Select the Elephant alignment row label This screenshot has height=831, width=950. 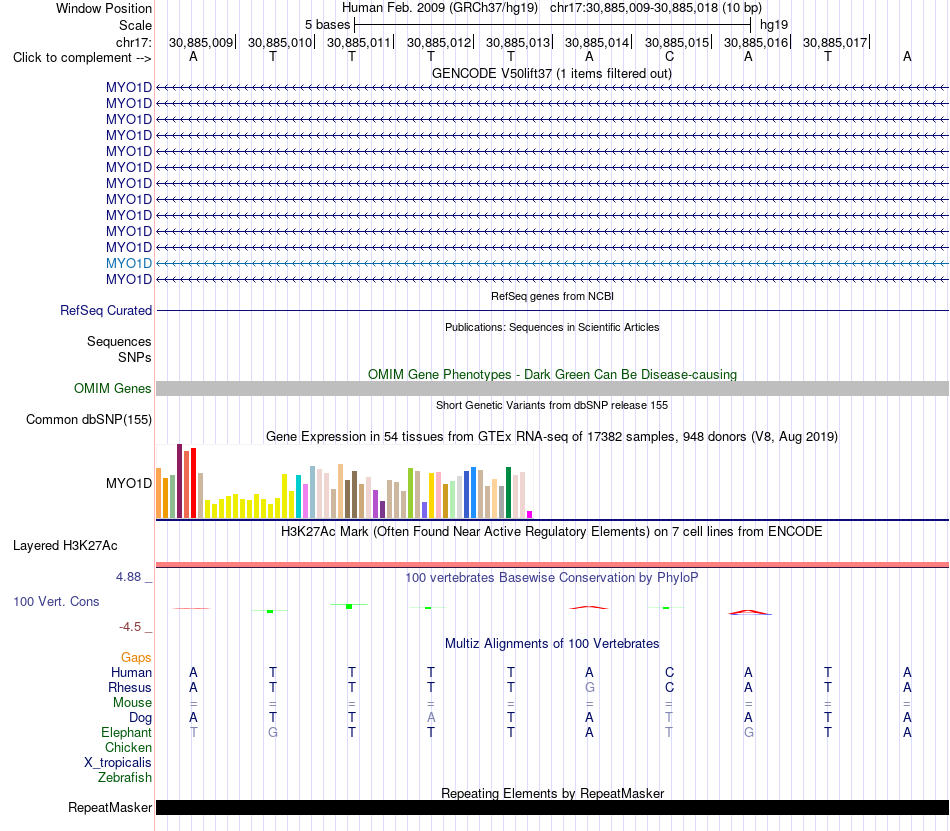coord(126,732)
